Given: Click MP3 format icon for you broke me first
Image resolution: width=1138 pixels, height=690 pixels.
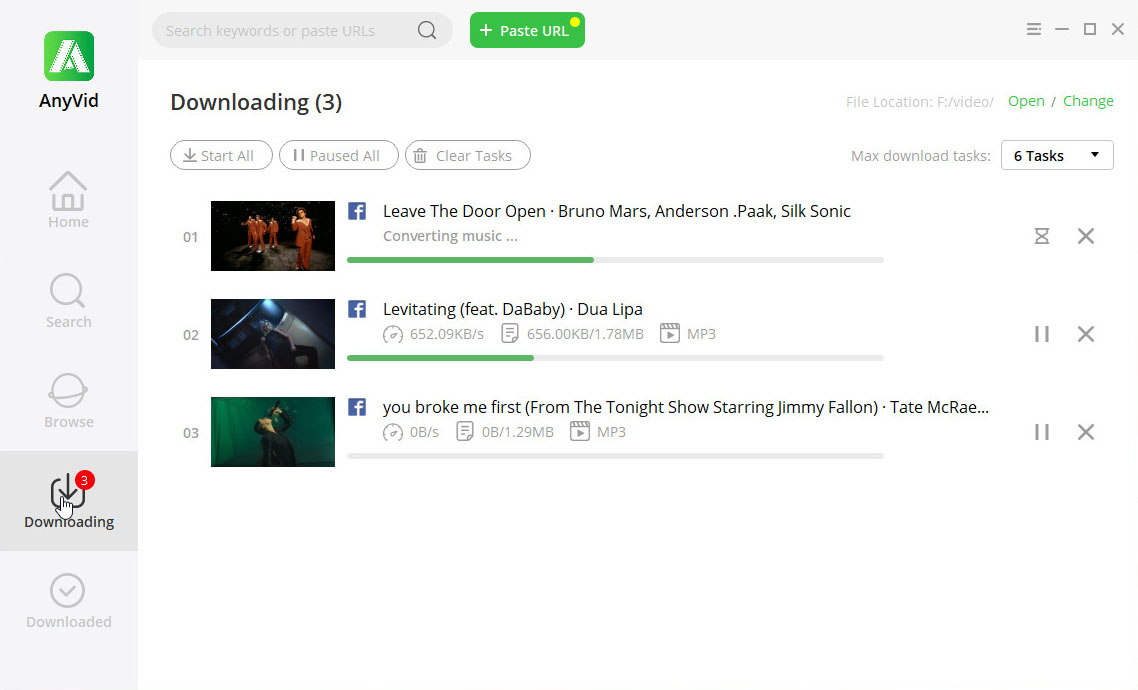Looking at the screenshot, I should 579,432.
